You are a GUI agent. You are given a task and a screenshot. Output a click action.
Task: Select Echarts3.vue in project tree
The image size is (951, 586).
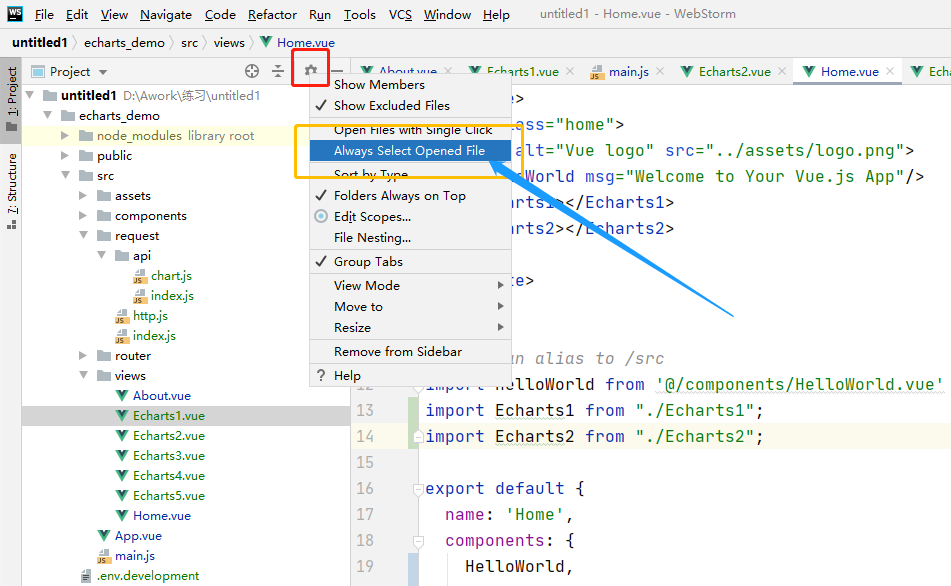click(x=169, y=456)
